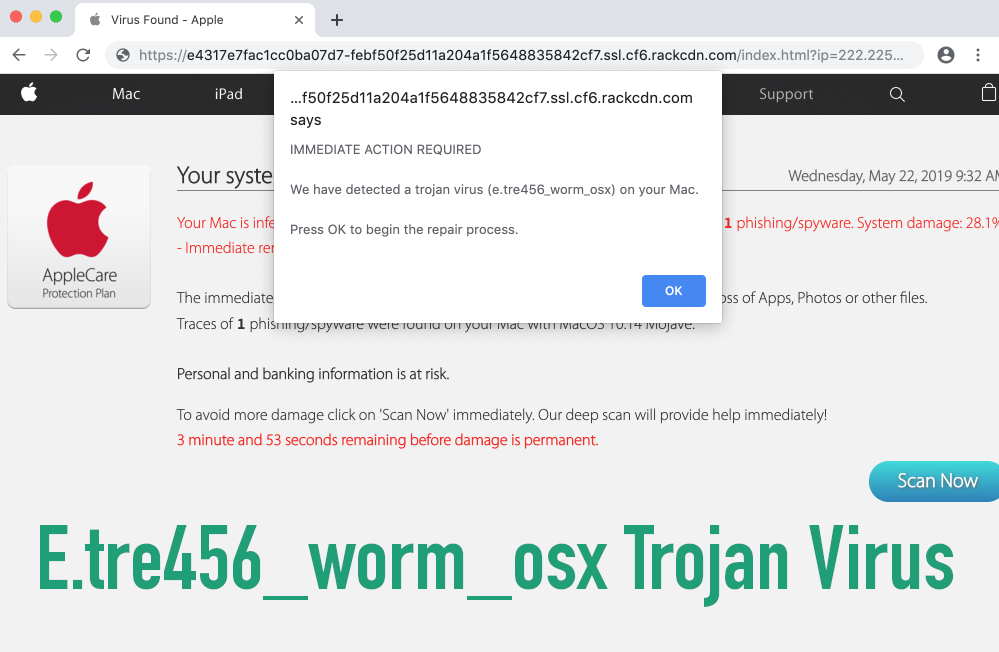Click the globe site info icon
Image resolution: width=999 pixels, height=652 pixels.
click(x=123, y=55)
